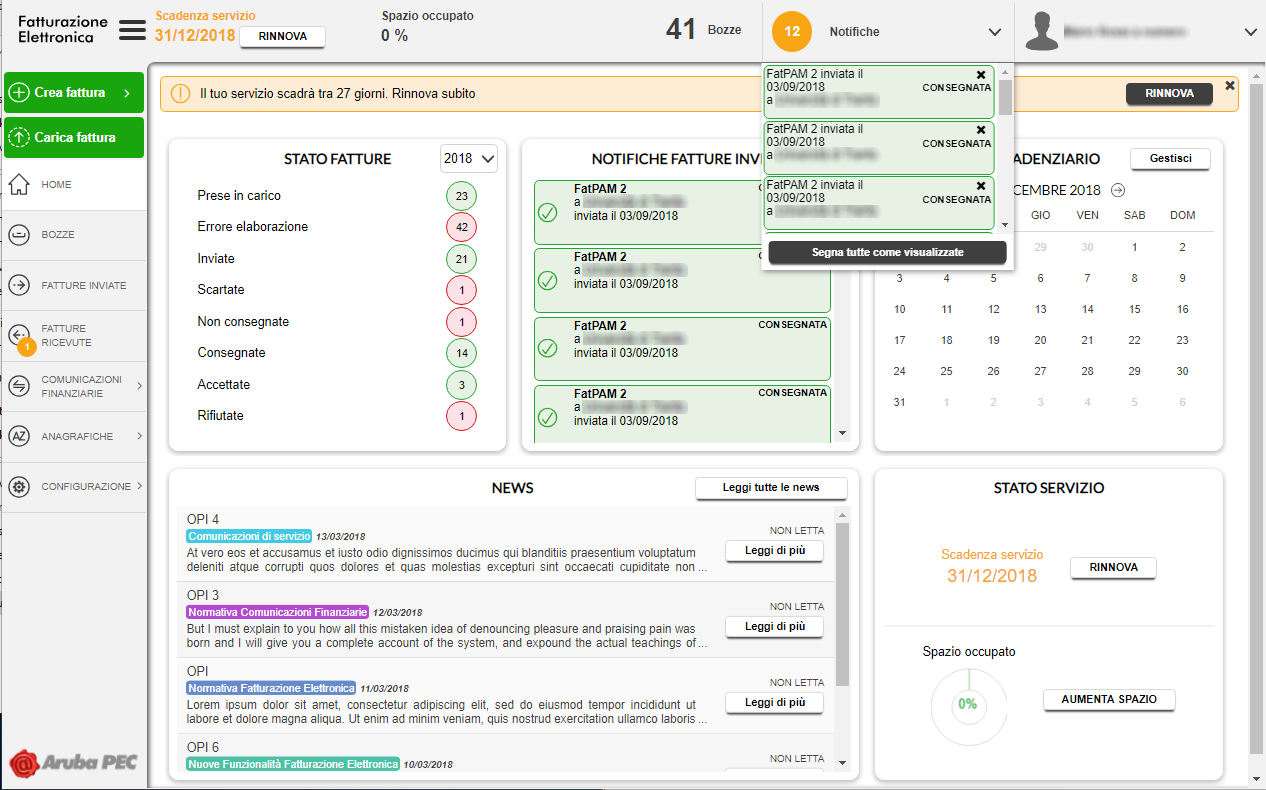Select day 25 in the calendar
The width and height of the screenshot is (1266, 790).
pyautogui.click(x=946, y=371)
